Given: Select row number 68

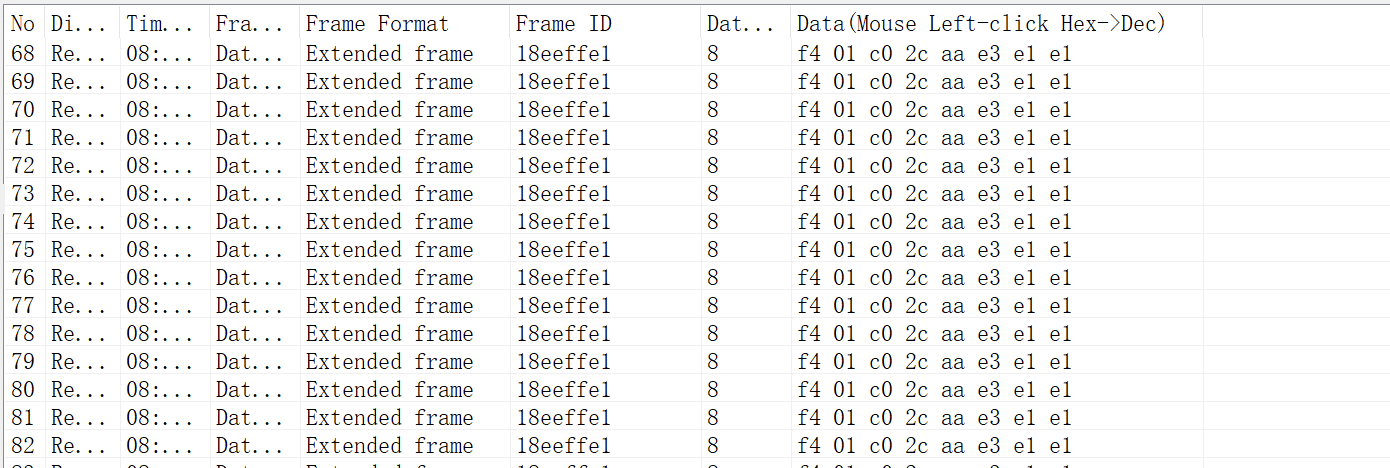Looking at the screenshot, I should tap(22, 54).
